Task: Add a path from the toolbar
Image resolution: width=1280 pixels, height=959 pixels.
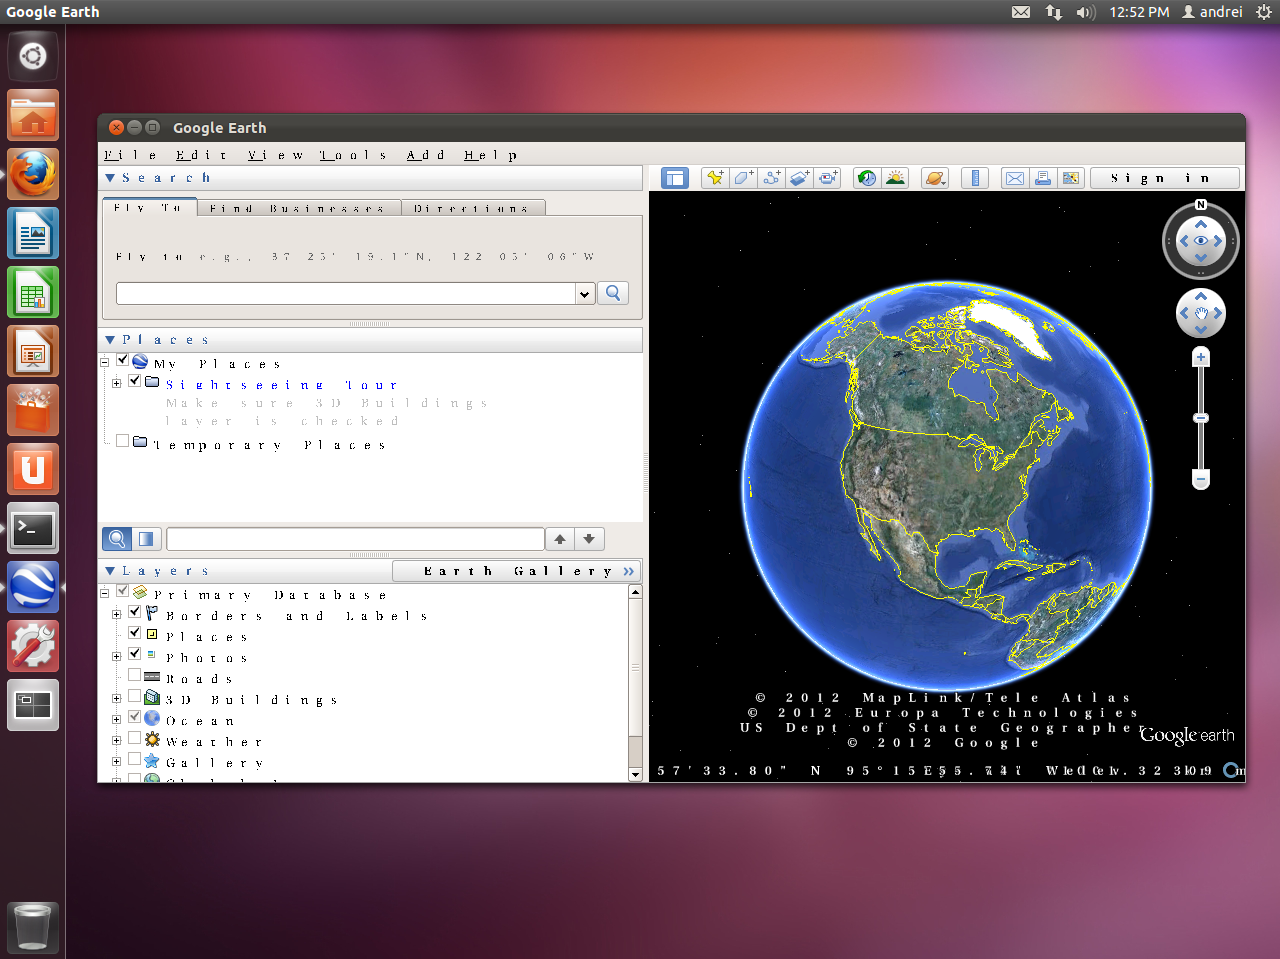Action: (771, 178)
